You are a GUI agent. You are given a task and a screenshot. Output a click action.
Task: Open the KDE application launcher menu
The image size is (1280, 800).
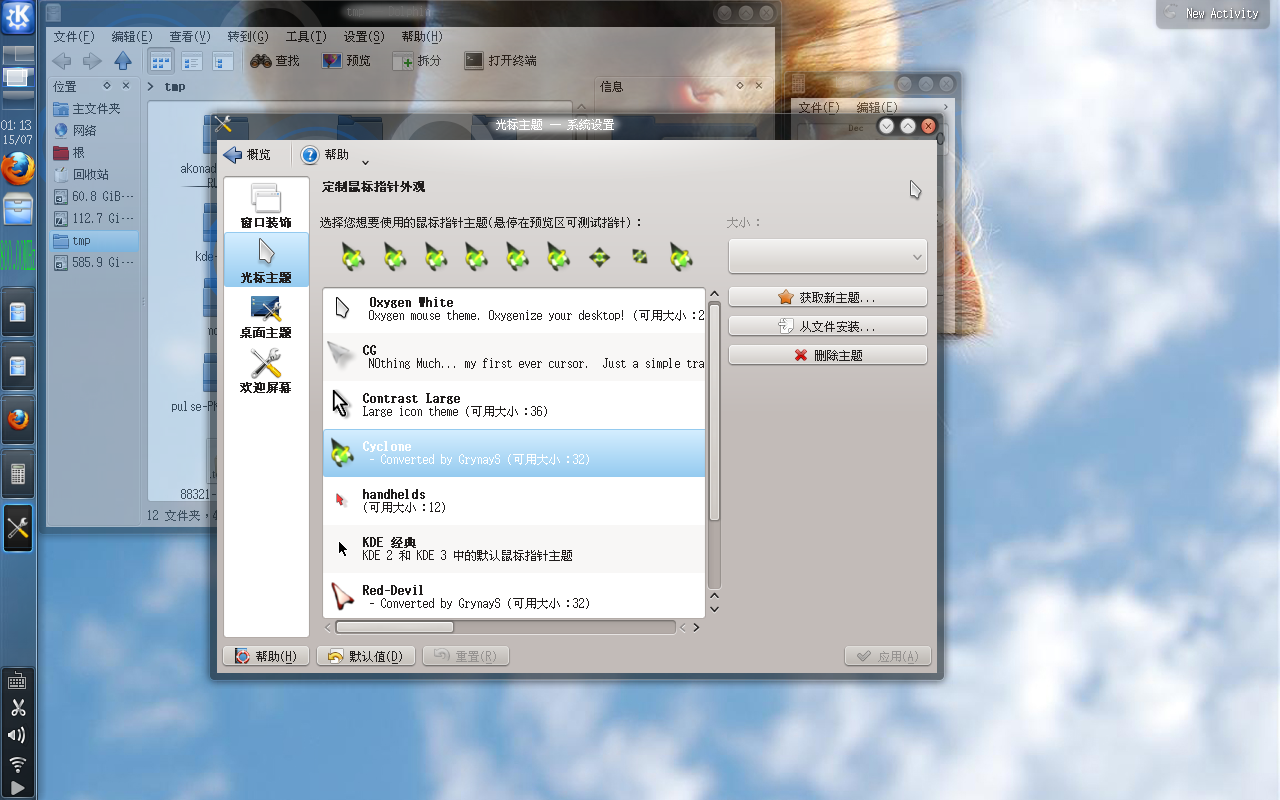coord(18,17)
